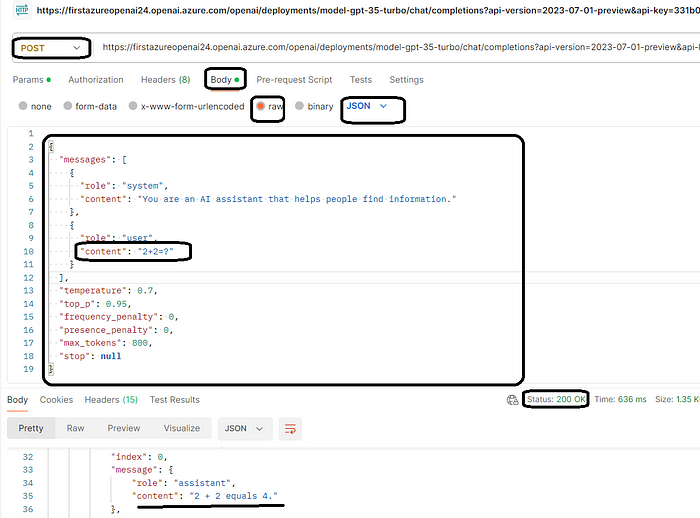This screenshot has height=518, width=700.
Task: Click the "assistant" role value in response
Action: 202,483
